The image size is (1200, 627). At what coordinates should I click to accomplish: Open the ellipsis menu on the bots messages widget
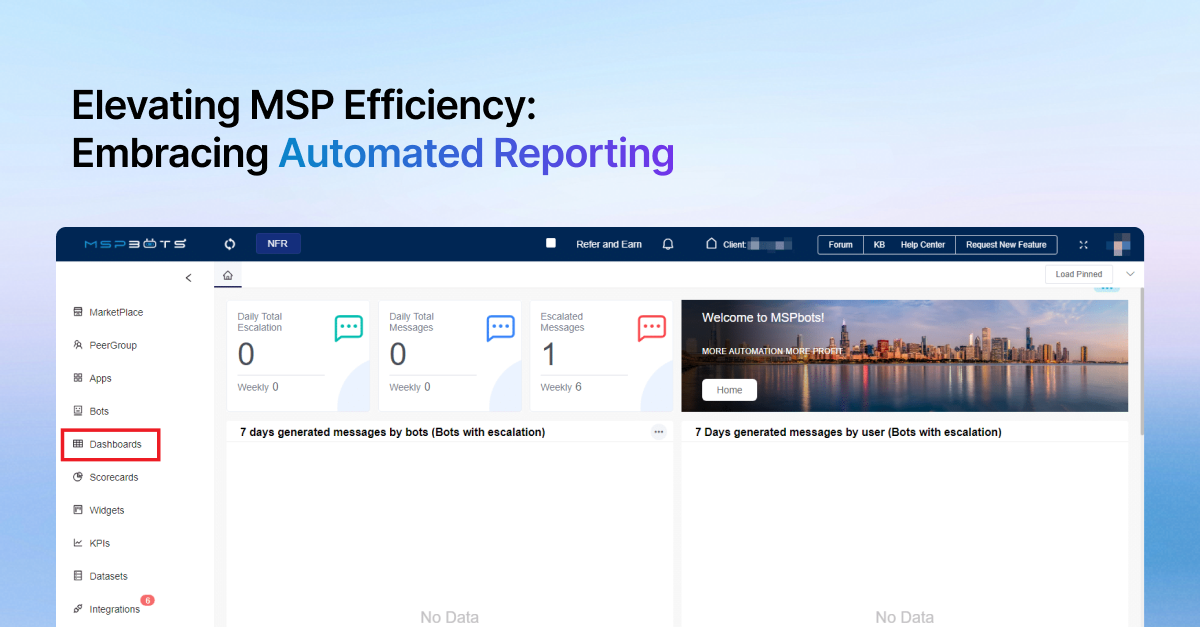(x=658, y=432)
